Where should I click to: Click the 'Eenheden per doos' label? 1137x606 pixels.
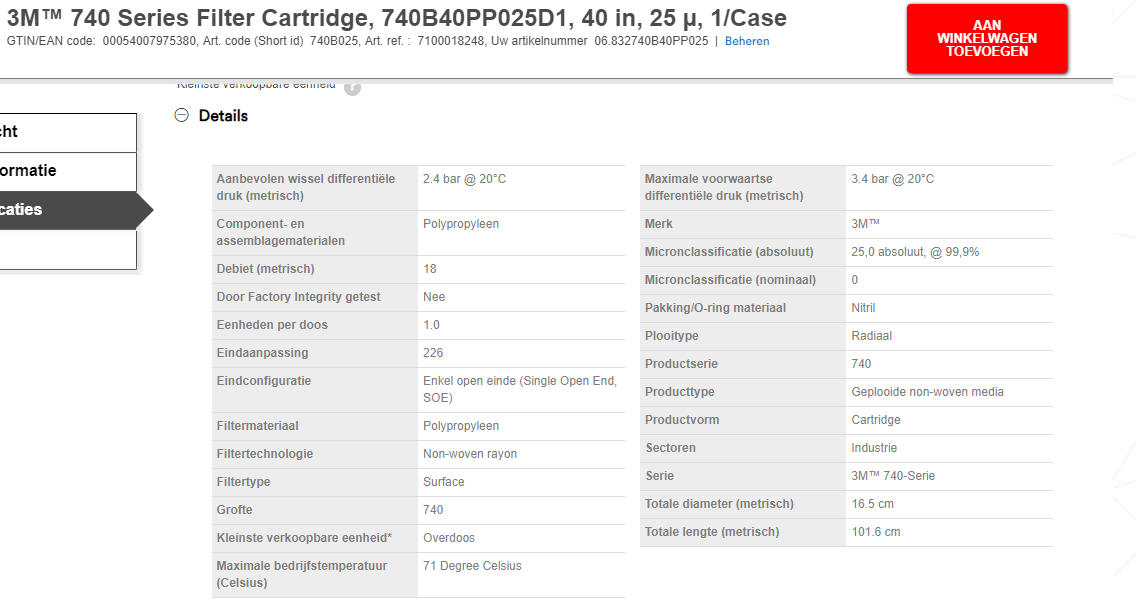pos(272,325)
